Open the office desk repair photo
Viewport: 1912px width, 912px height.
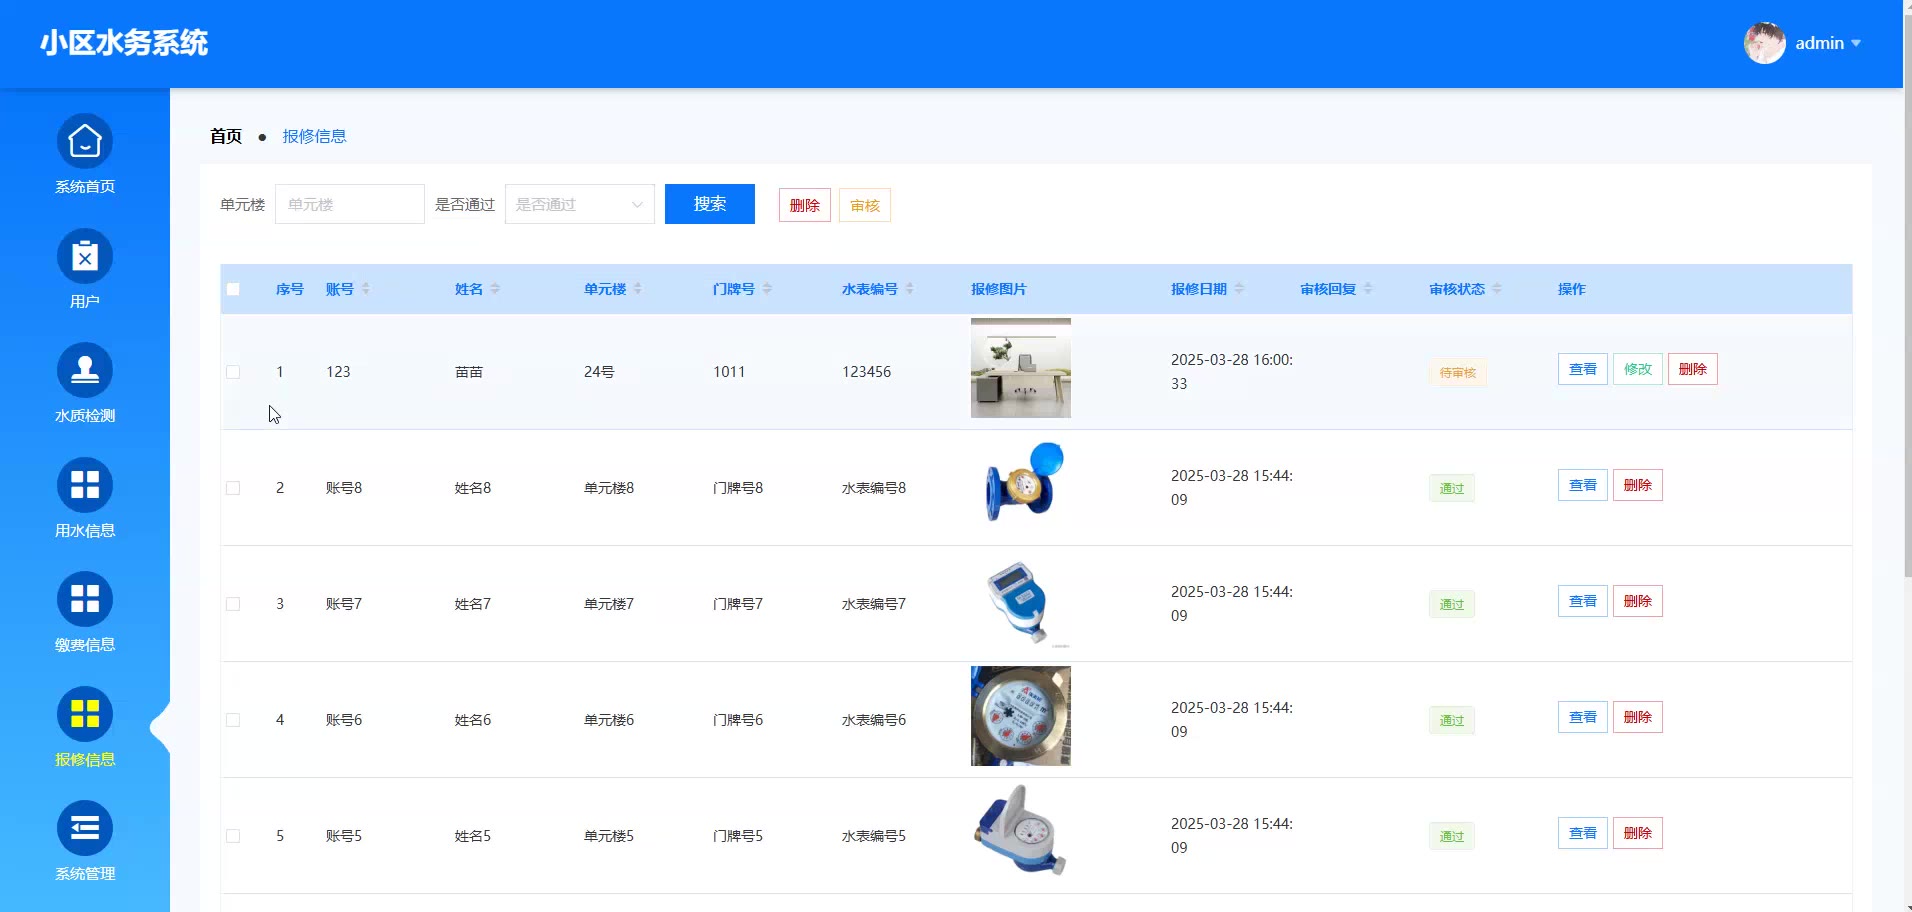pos(1021,368)
